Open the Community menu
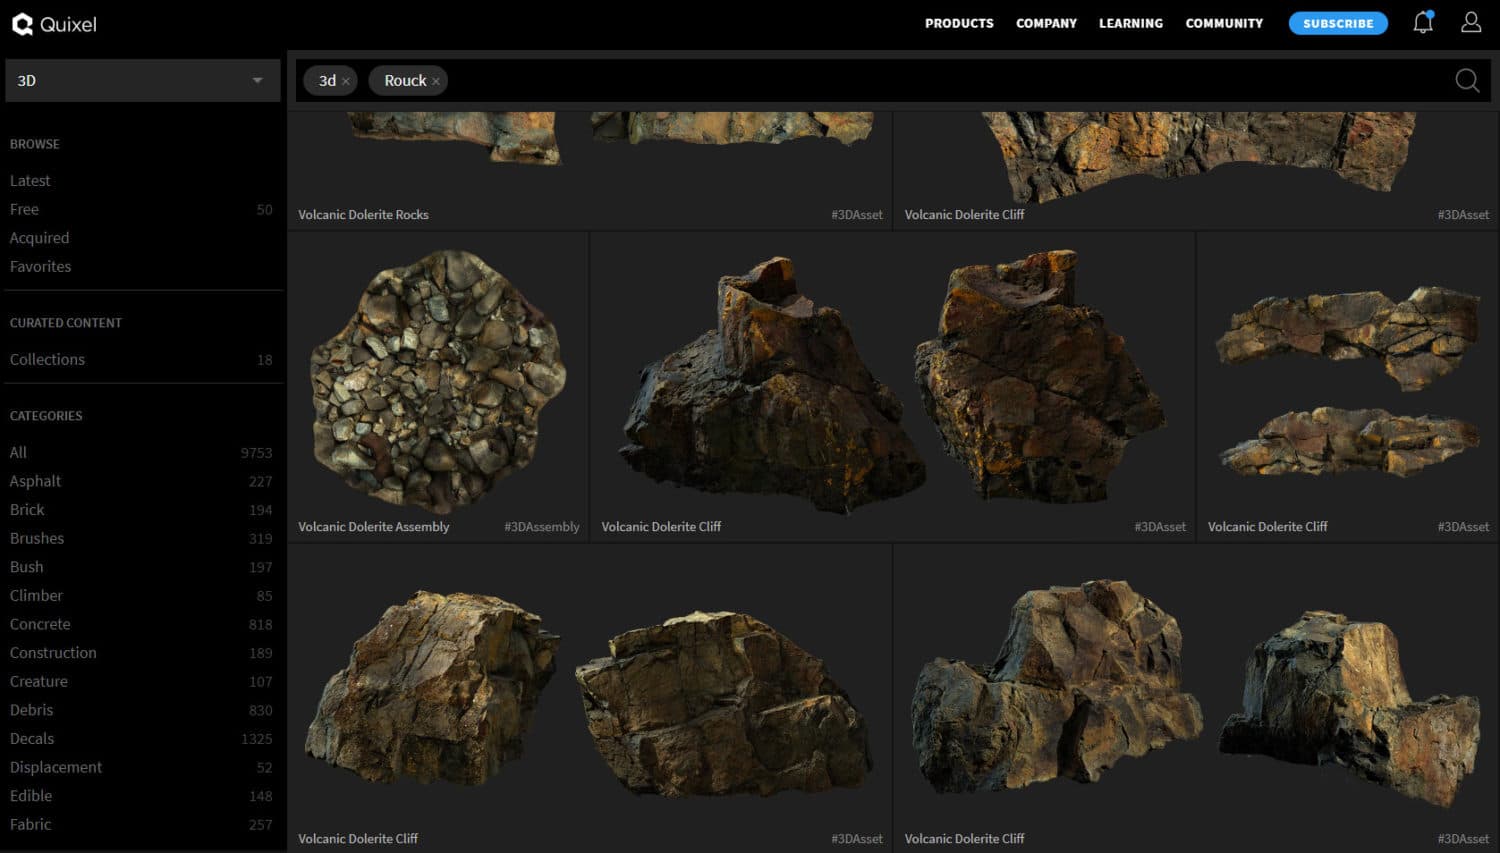Screen dimensions: 1500x853 1224,23
